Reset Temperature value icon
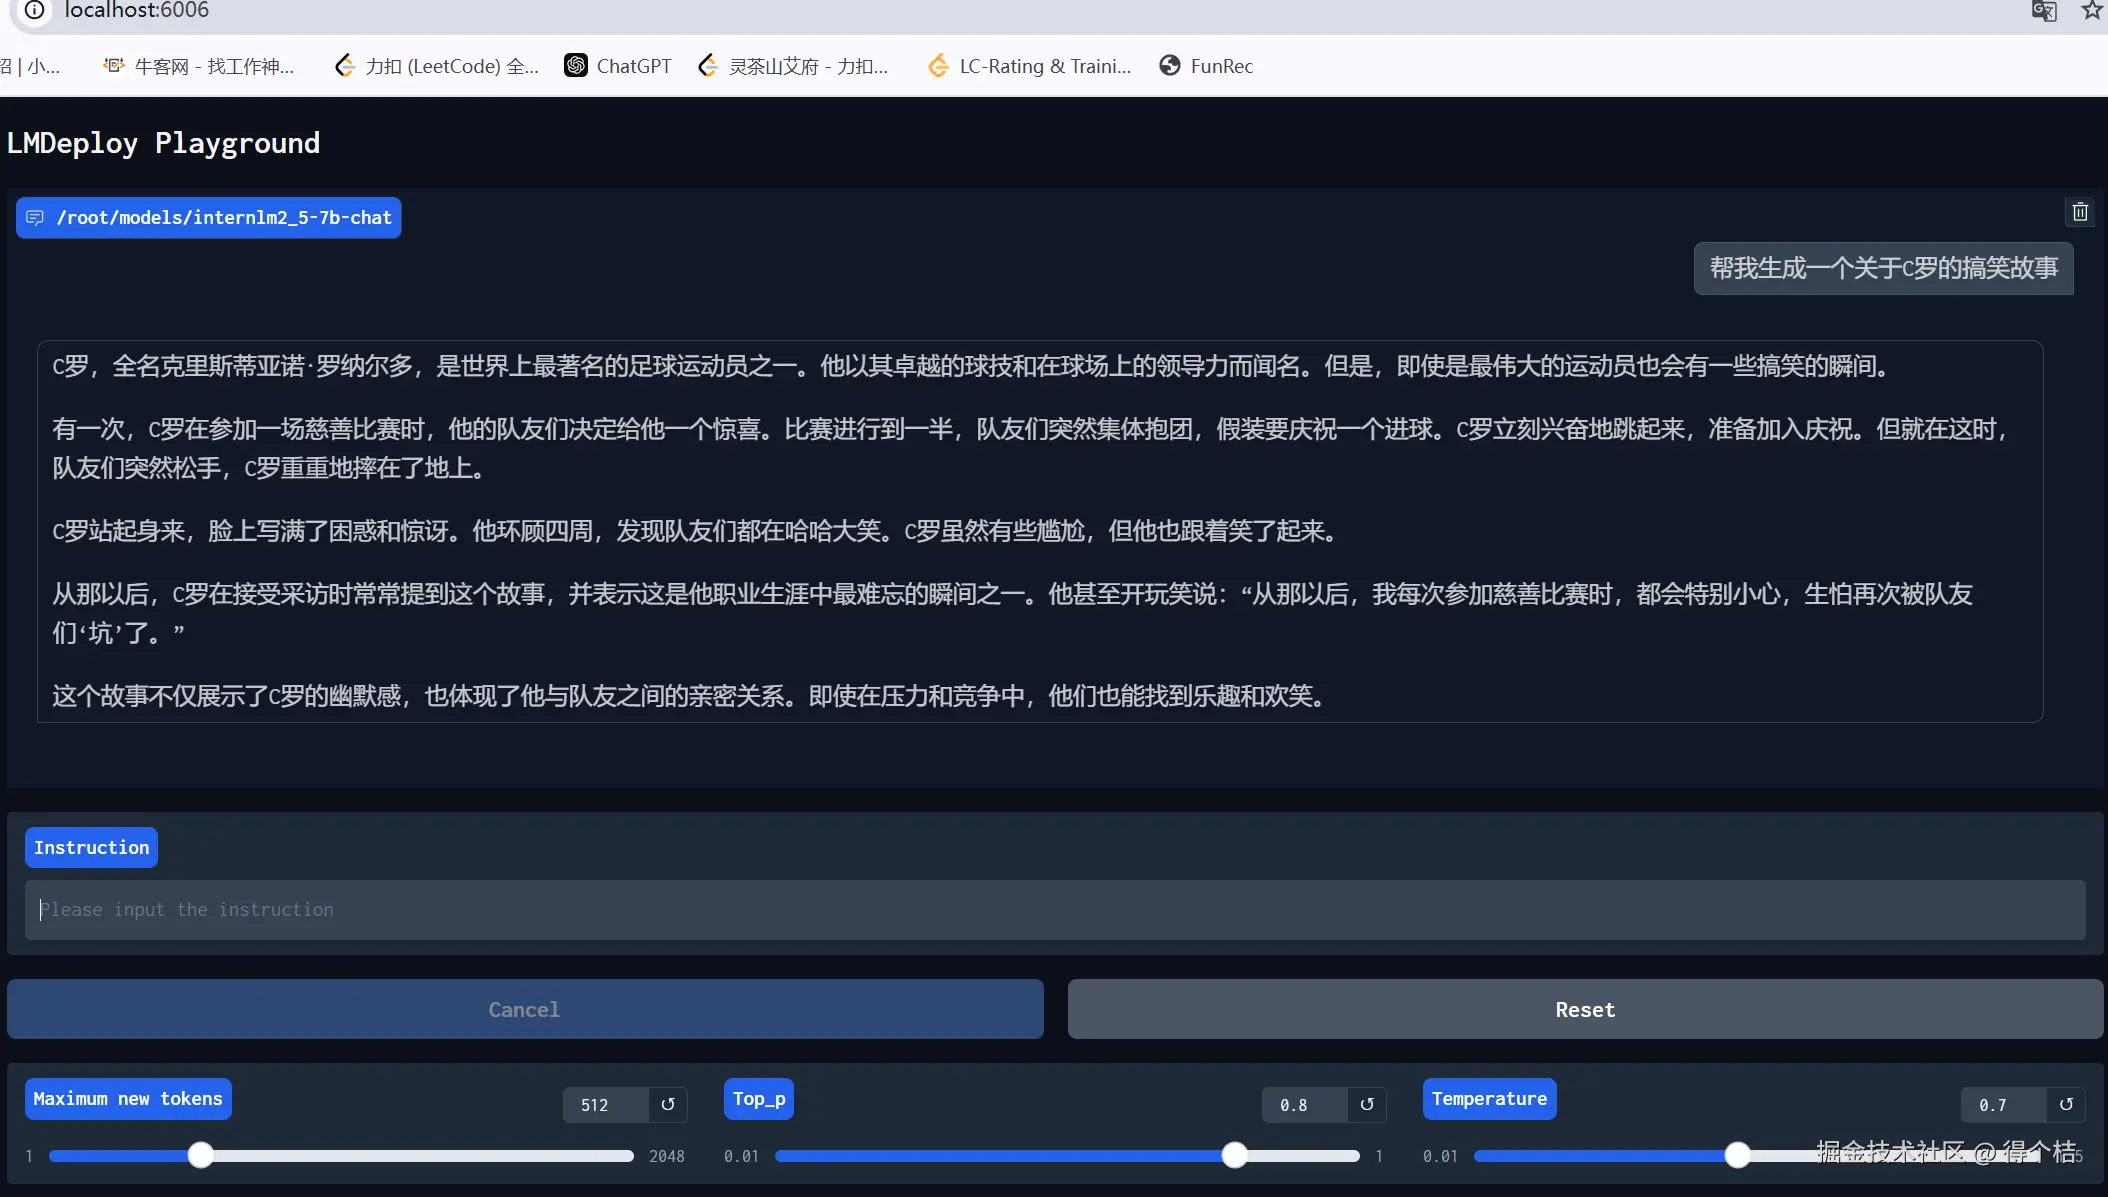This screenshot has width=2108, height=1197. (x=2066, y=1104)
